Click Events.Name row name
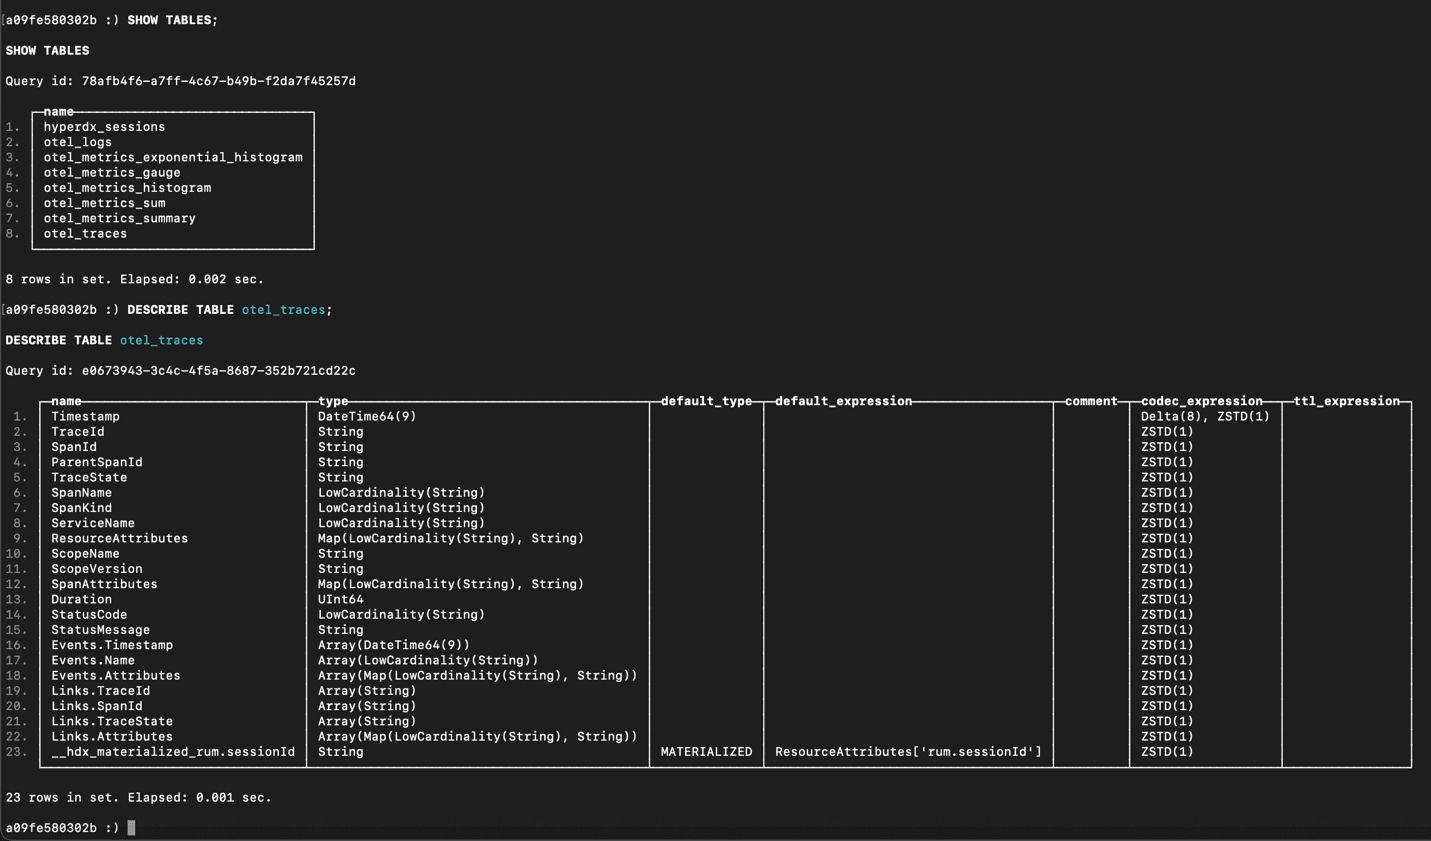This screenshot has width=1431, height=841. pyautogui.click(x=93, y=660)
